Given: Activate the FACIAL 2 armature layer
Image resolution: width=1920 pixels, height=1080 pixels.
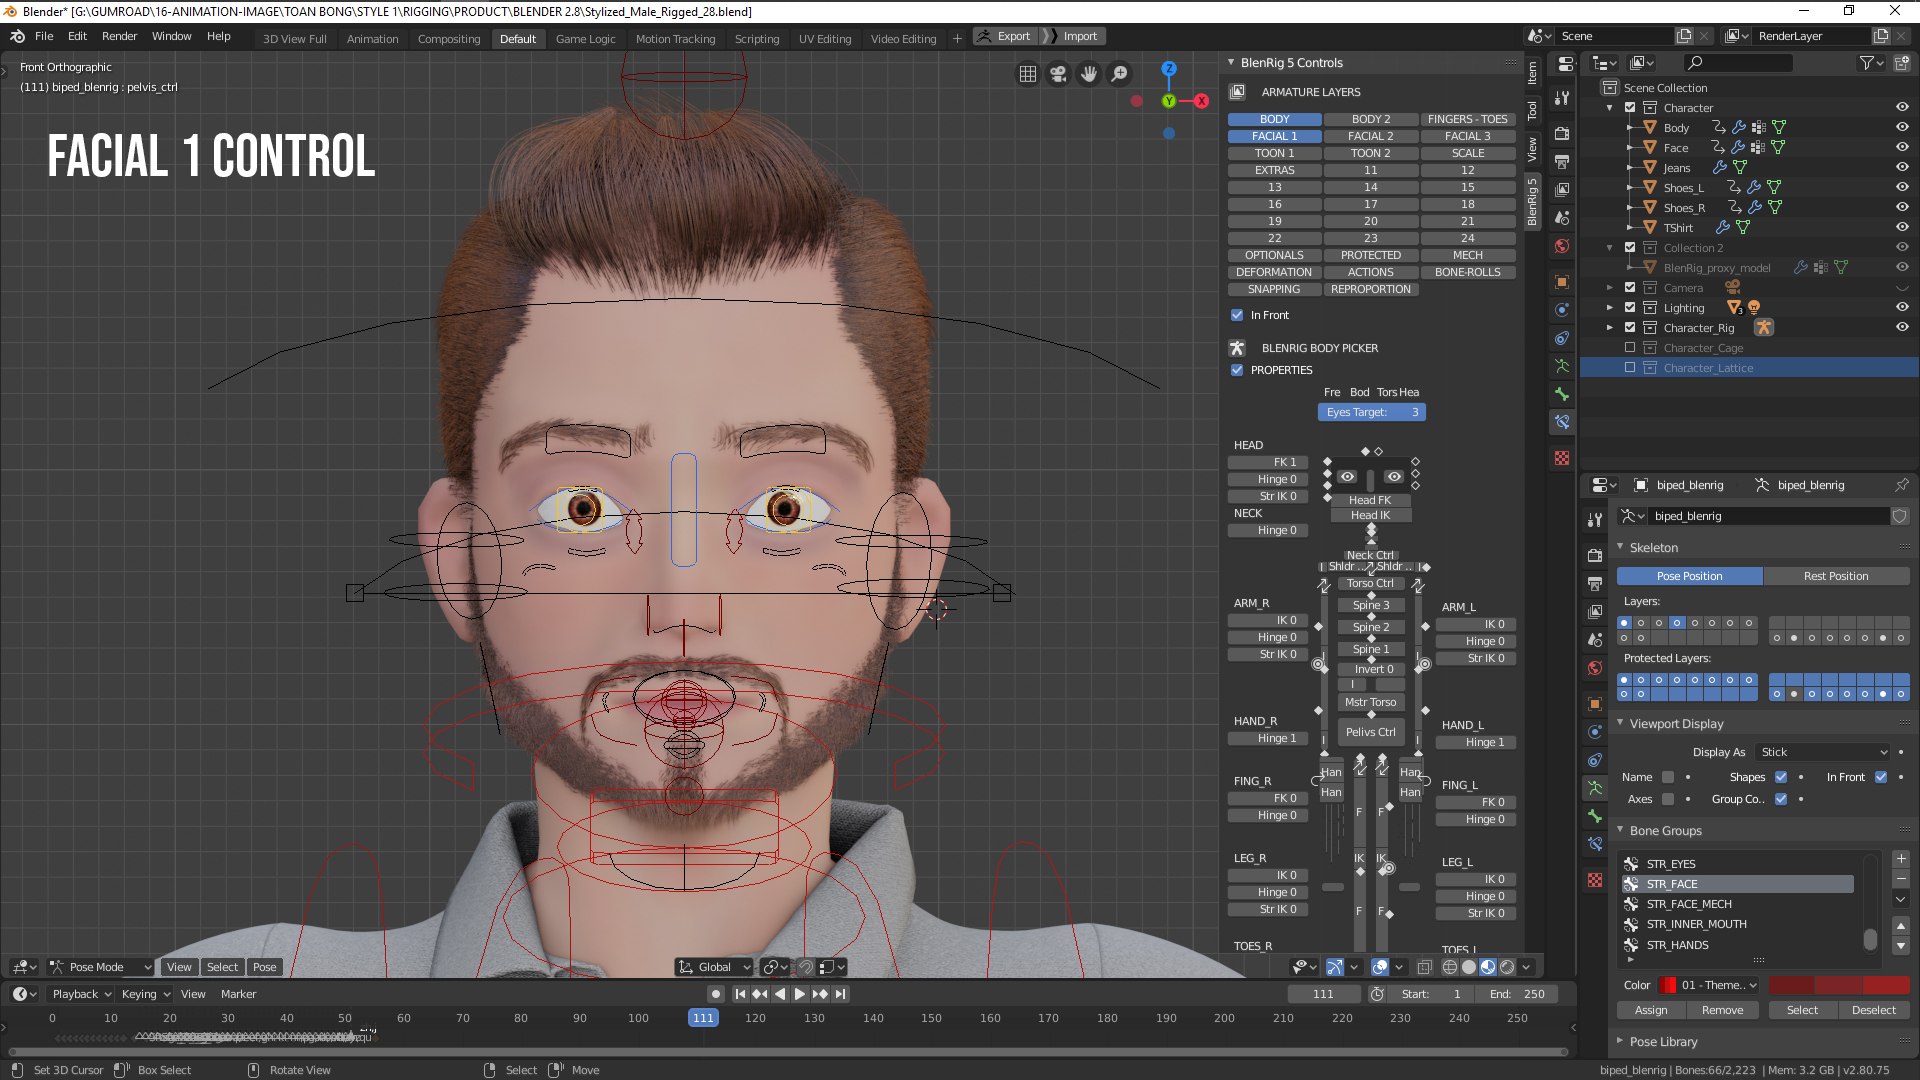Looking at the screenshot, I should tap(1370, 136).
